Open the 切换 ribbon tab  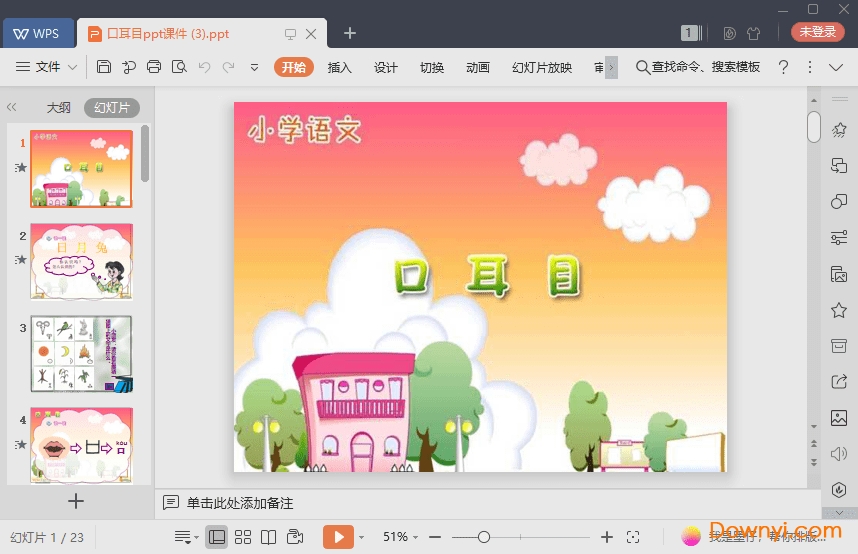(x=431, y=67)
